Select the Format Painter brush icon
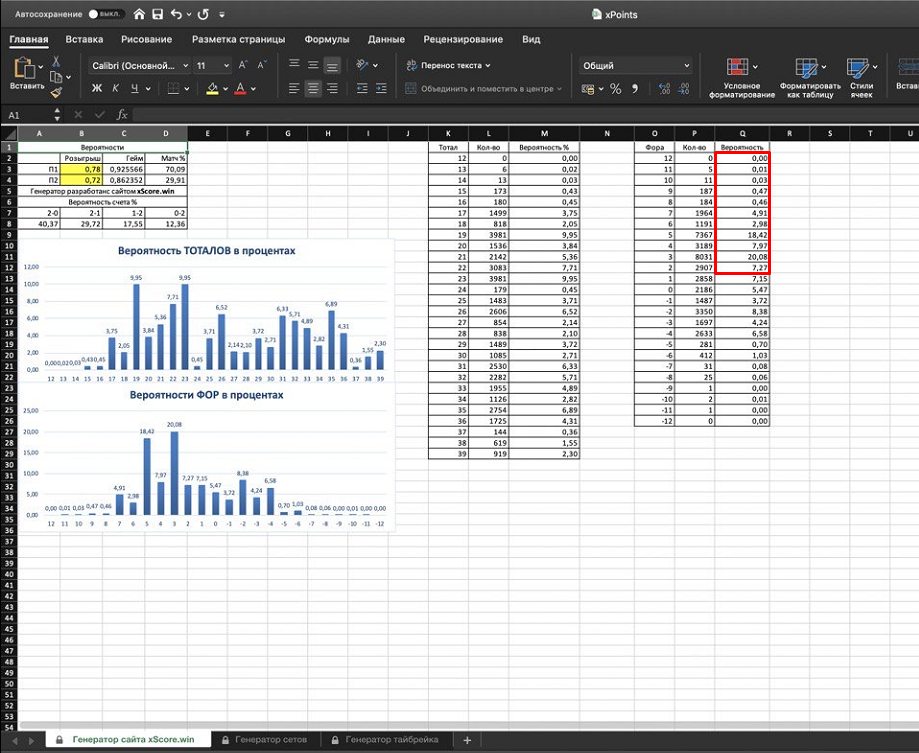Viewport: 919px width, 753px height. pos(56,92)
